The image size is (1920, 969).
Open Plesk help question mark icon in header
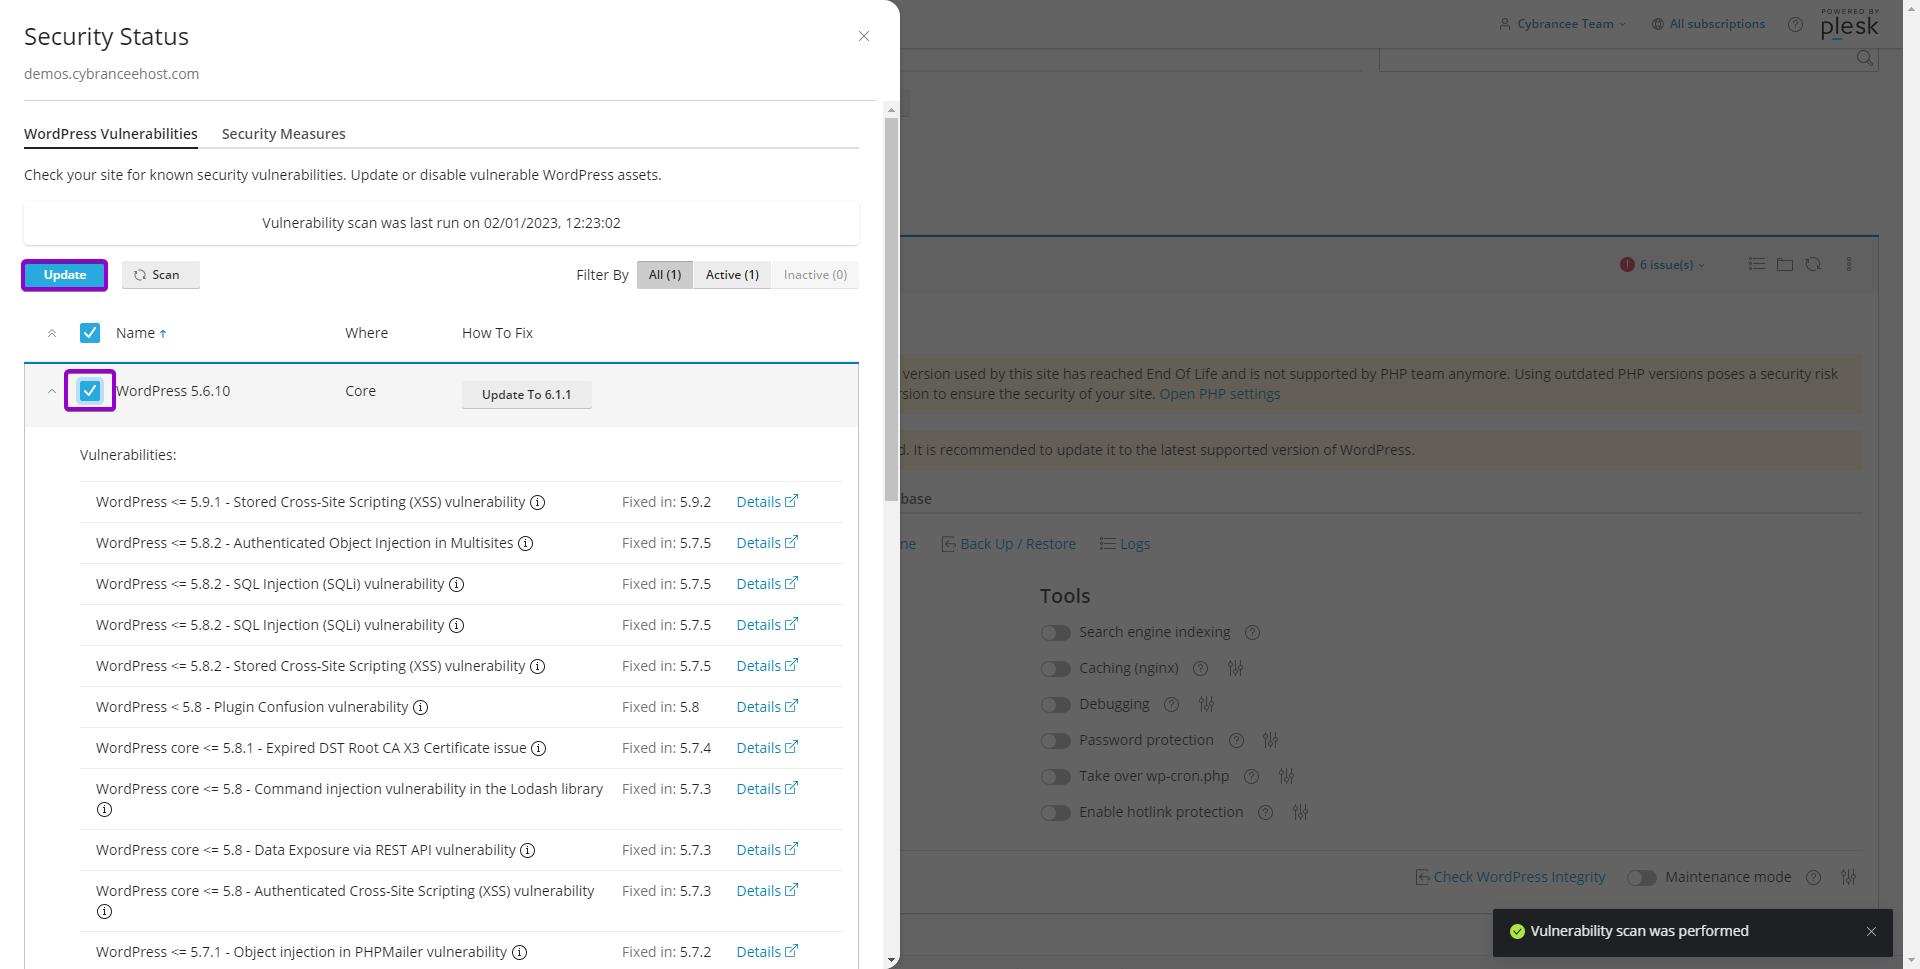pyautogui.click(x=1795, y=25)
